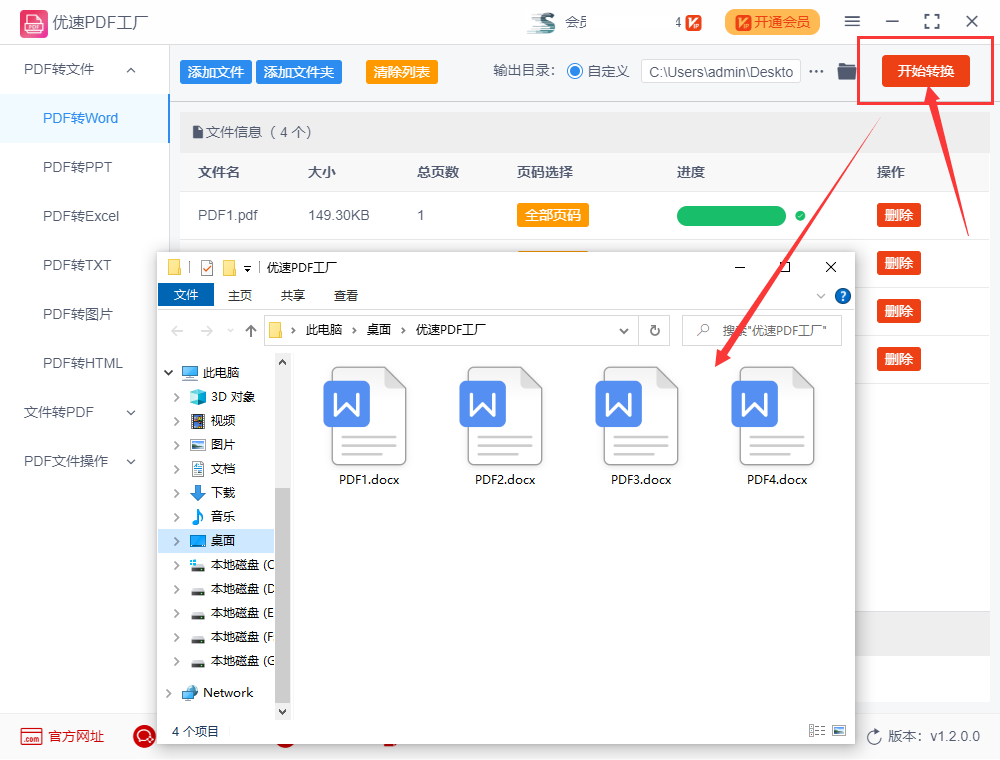Click the folder browse icon beside output path
The image size is (1000, 760).
[x=846, y=71]
